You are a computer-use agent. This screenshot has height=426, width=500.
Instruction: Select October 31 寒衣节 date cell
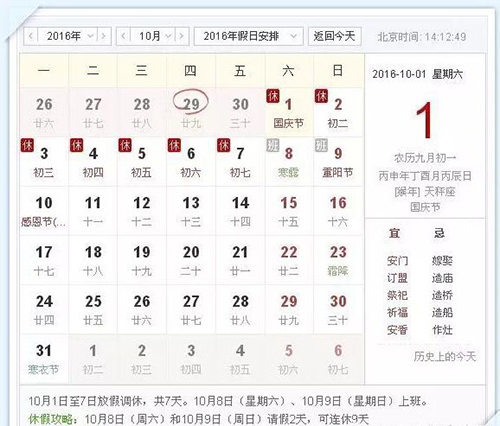point(44,359)
